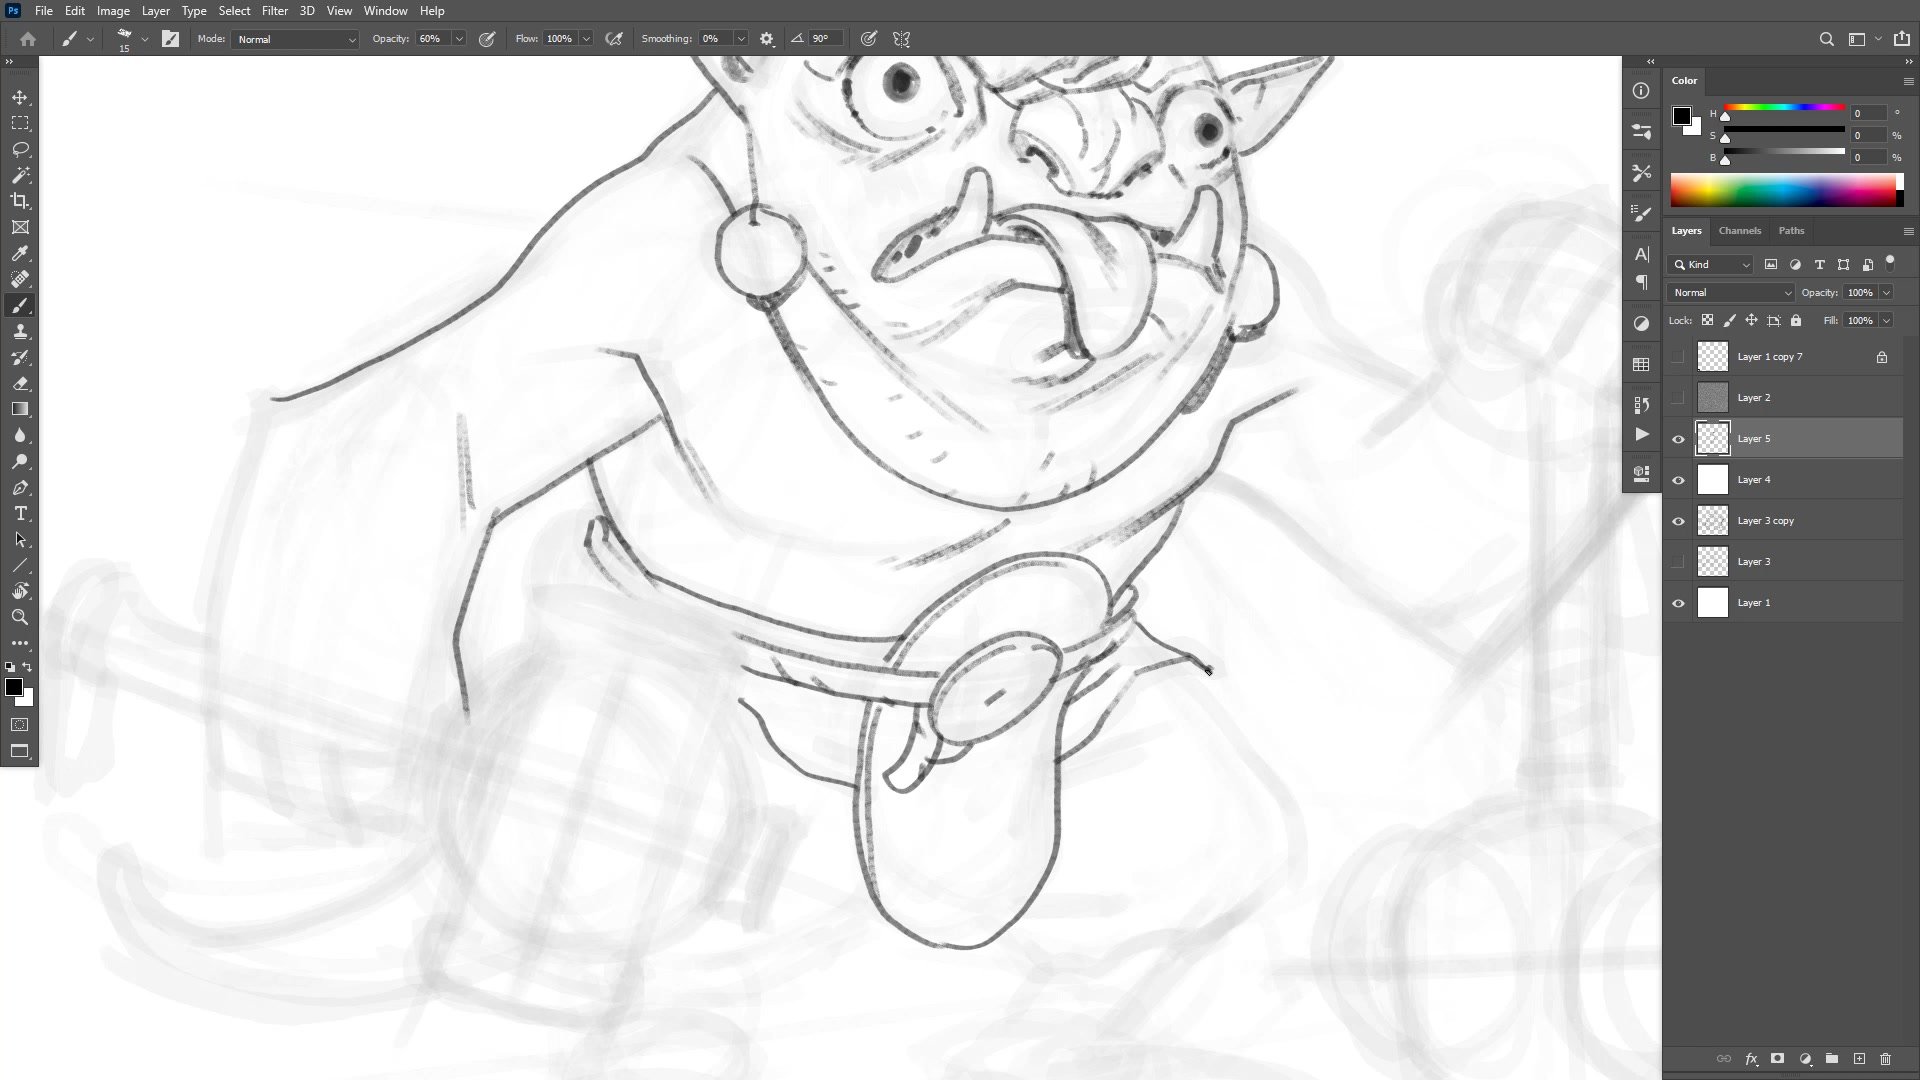
Task: Click the brush Opacity percentage field
Action: pyautogui.click(x=431, y=39)
